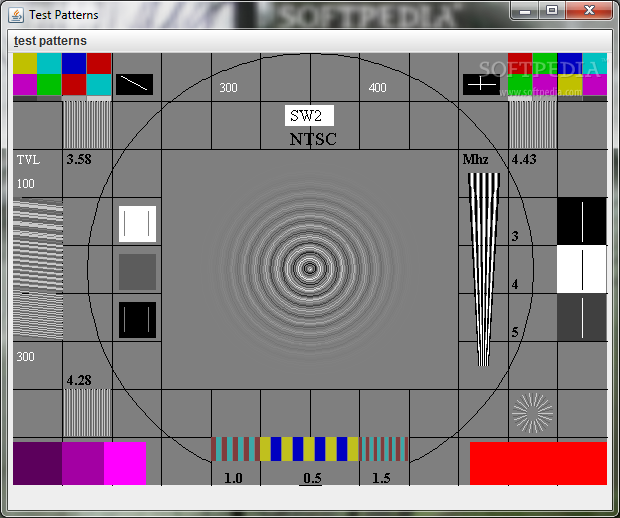This screenshot has width=620, height=518.
Task: Click the green square in top-left color grid
Action: point(49,85)
